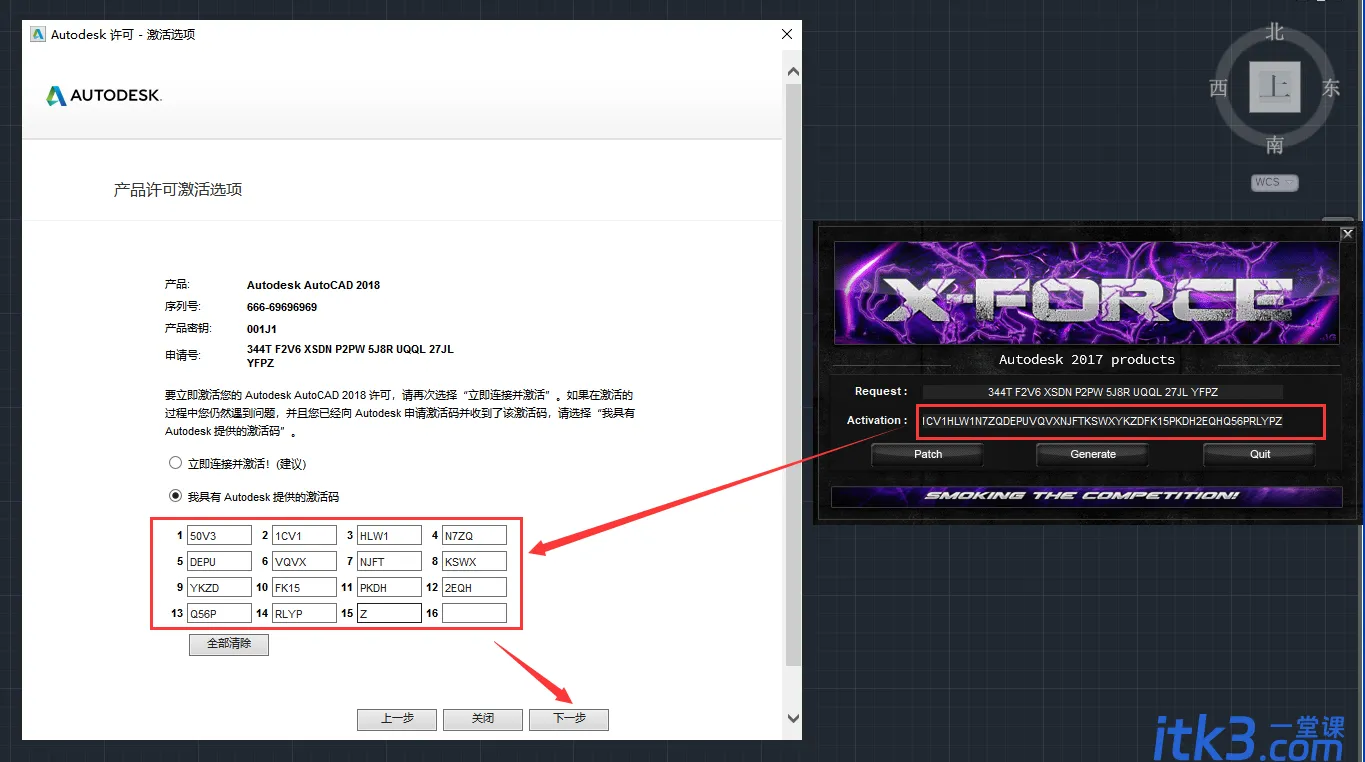1365x762 pixels.
Task: Click activation code field 10 containing FK15
Action: tap(304, 588)
